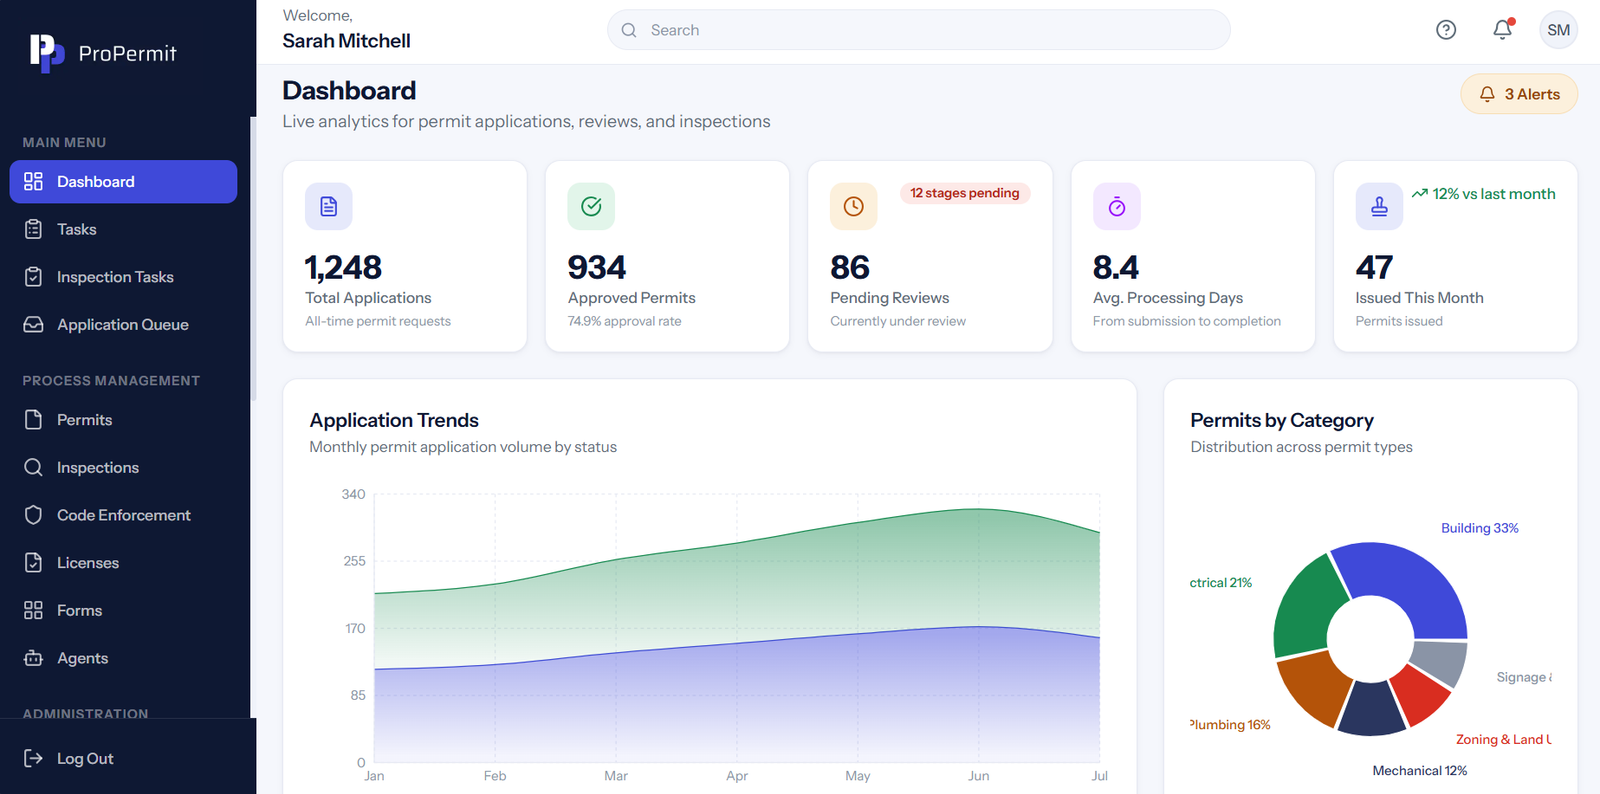Click the bell icon in 3 Alerts button
Screen dimensions: 1600x794
point(1487,94)
